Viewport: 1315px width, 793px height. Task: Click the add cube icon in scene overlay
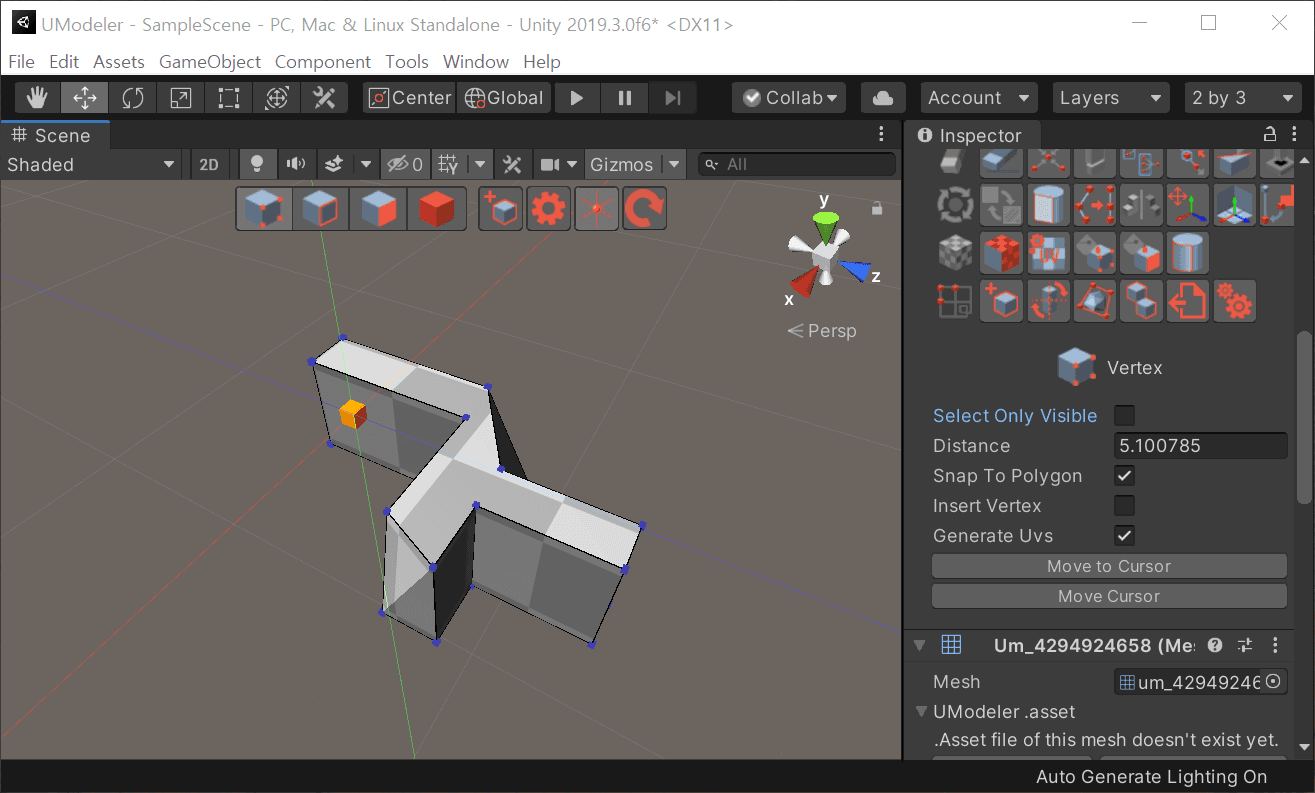[x=501, y=209]
